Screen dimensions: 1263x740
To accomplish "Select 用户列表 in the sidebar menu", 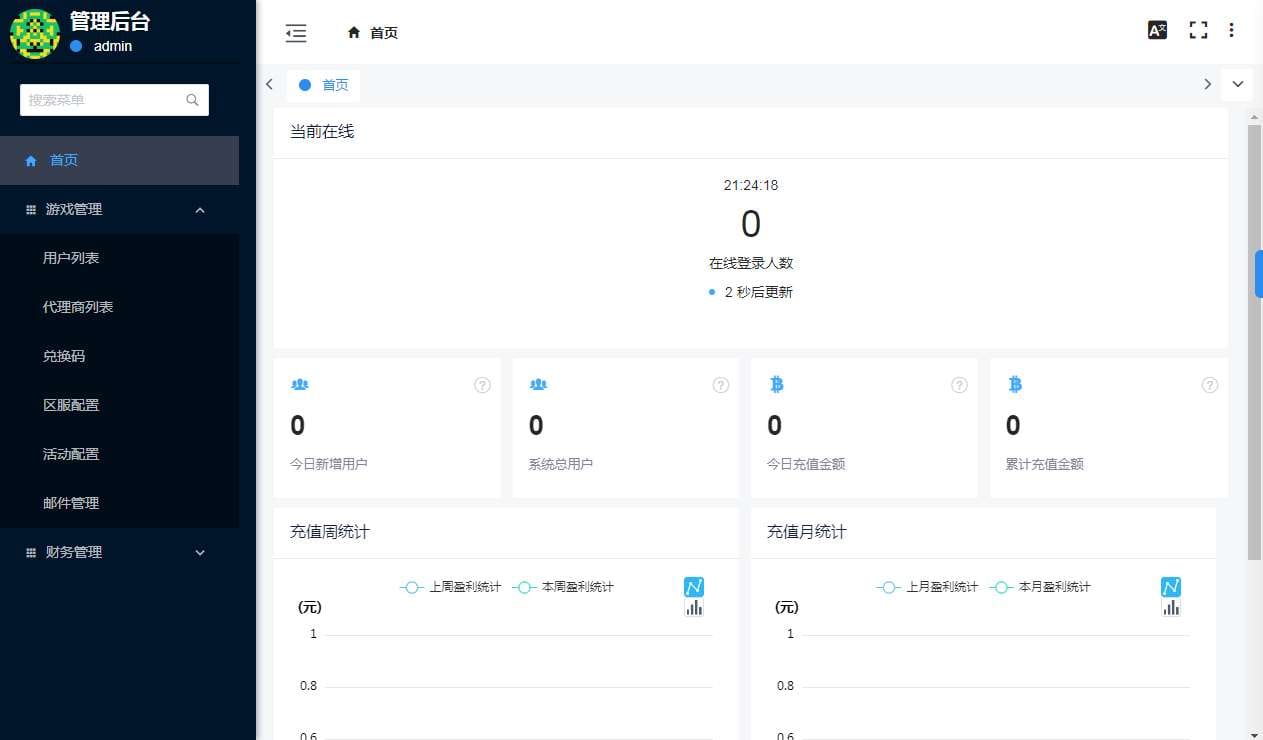I will point(70,257).
